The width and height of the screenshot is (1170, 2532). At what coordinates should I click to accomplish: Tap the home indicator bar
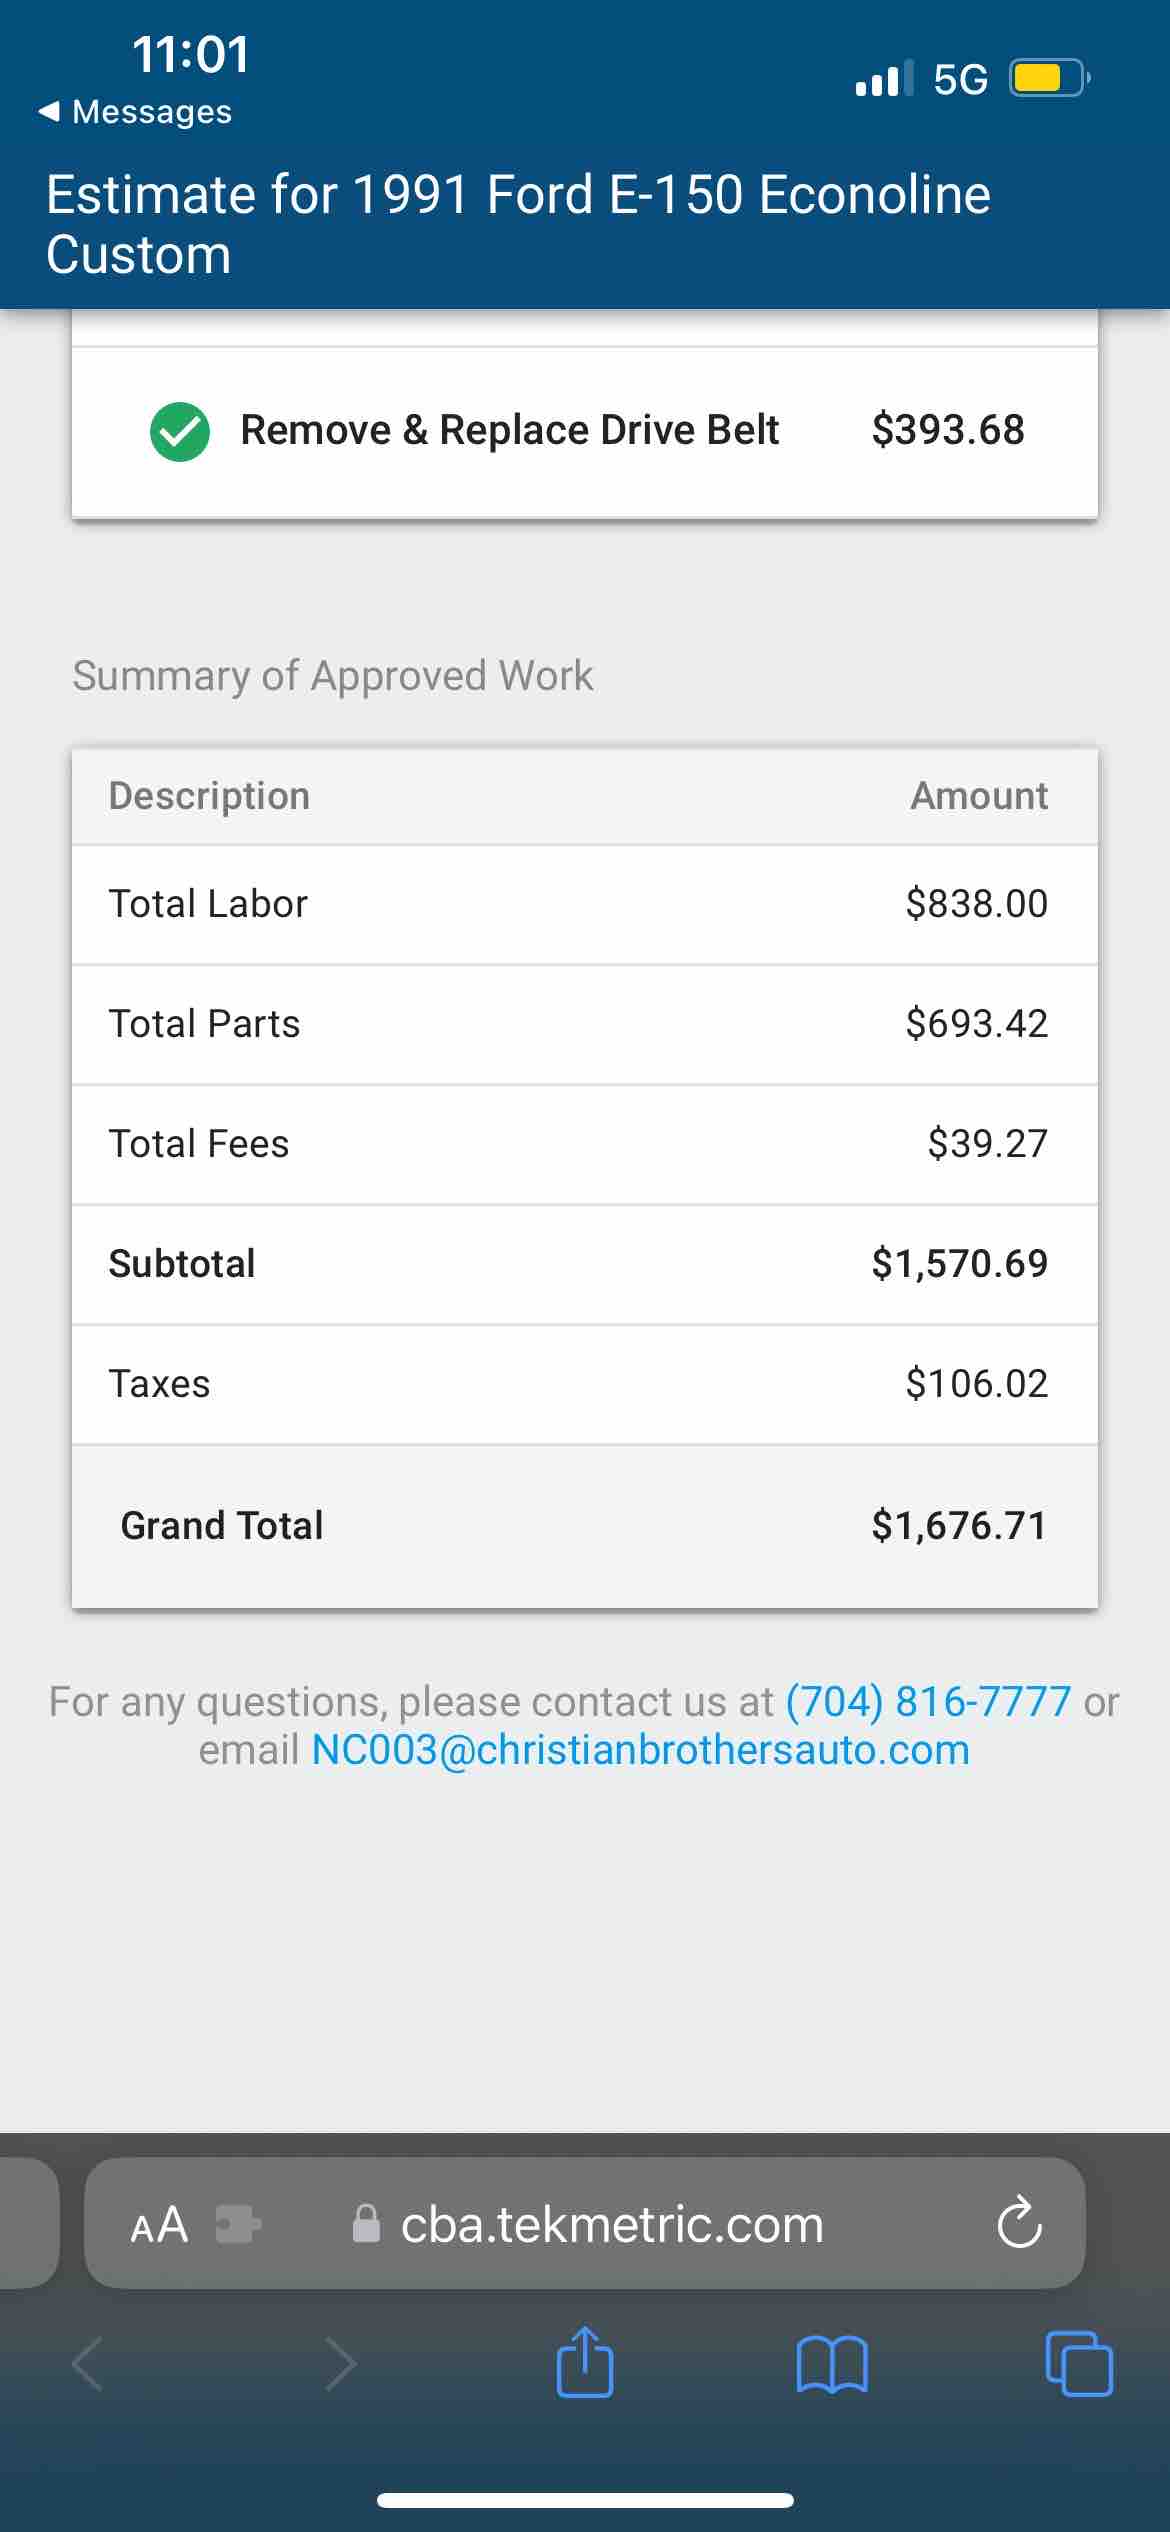[x=585, y=2501]
